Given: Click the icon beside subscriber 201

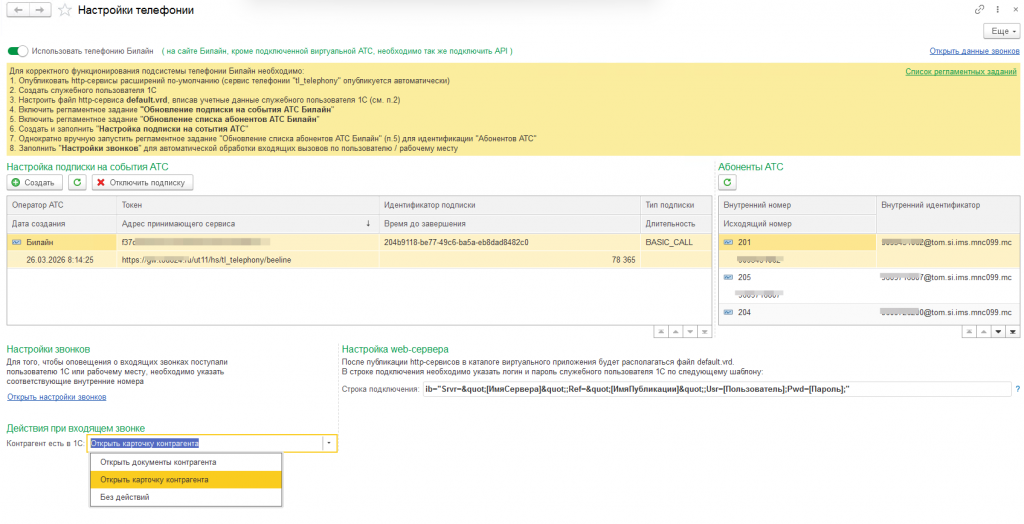Looking at the screenshot, I should click(728, 242).
